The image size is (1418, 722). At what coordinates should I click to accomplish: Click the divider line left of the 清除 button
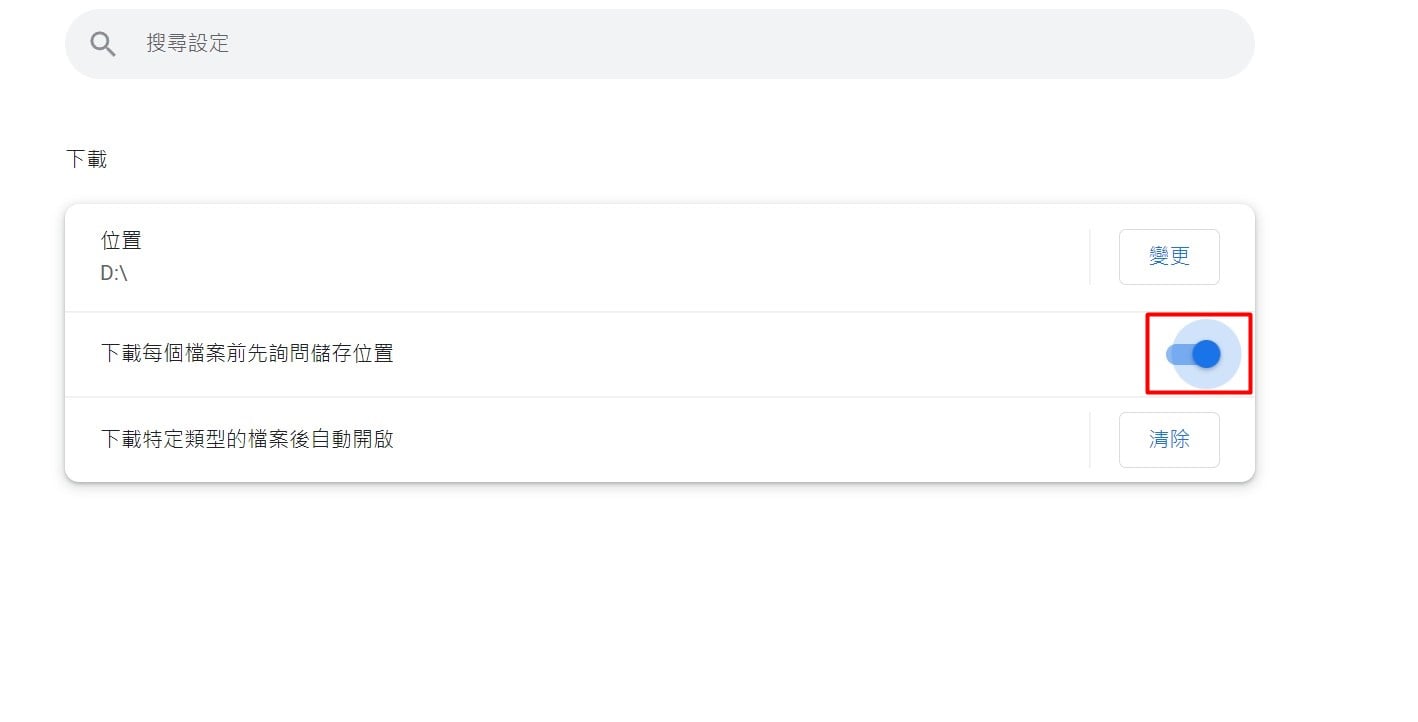[1090, 440]
